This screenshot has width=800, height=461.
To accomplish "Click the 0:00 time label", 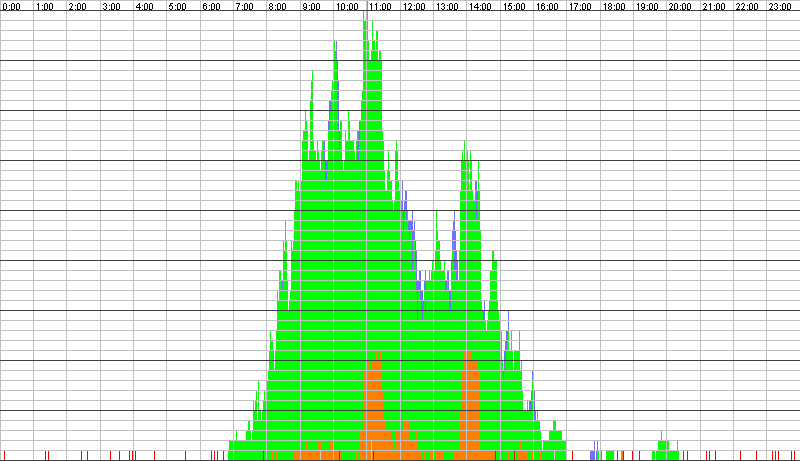I will tap(11, 7).
